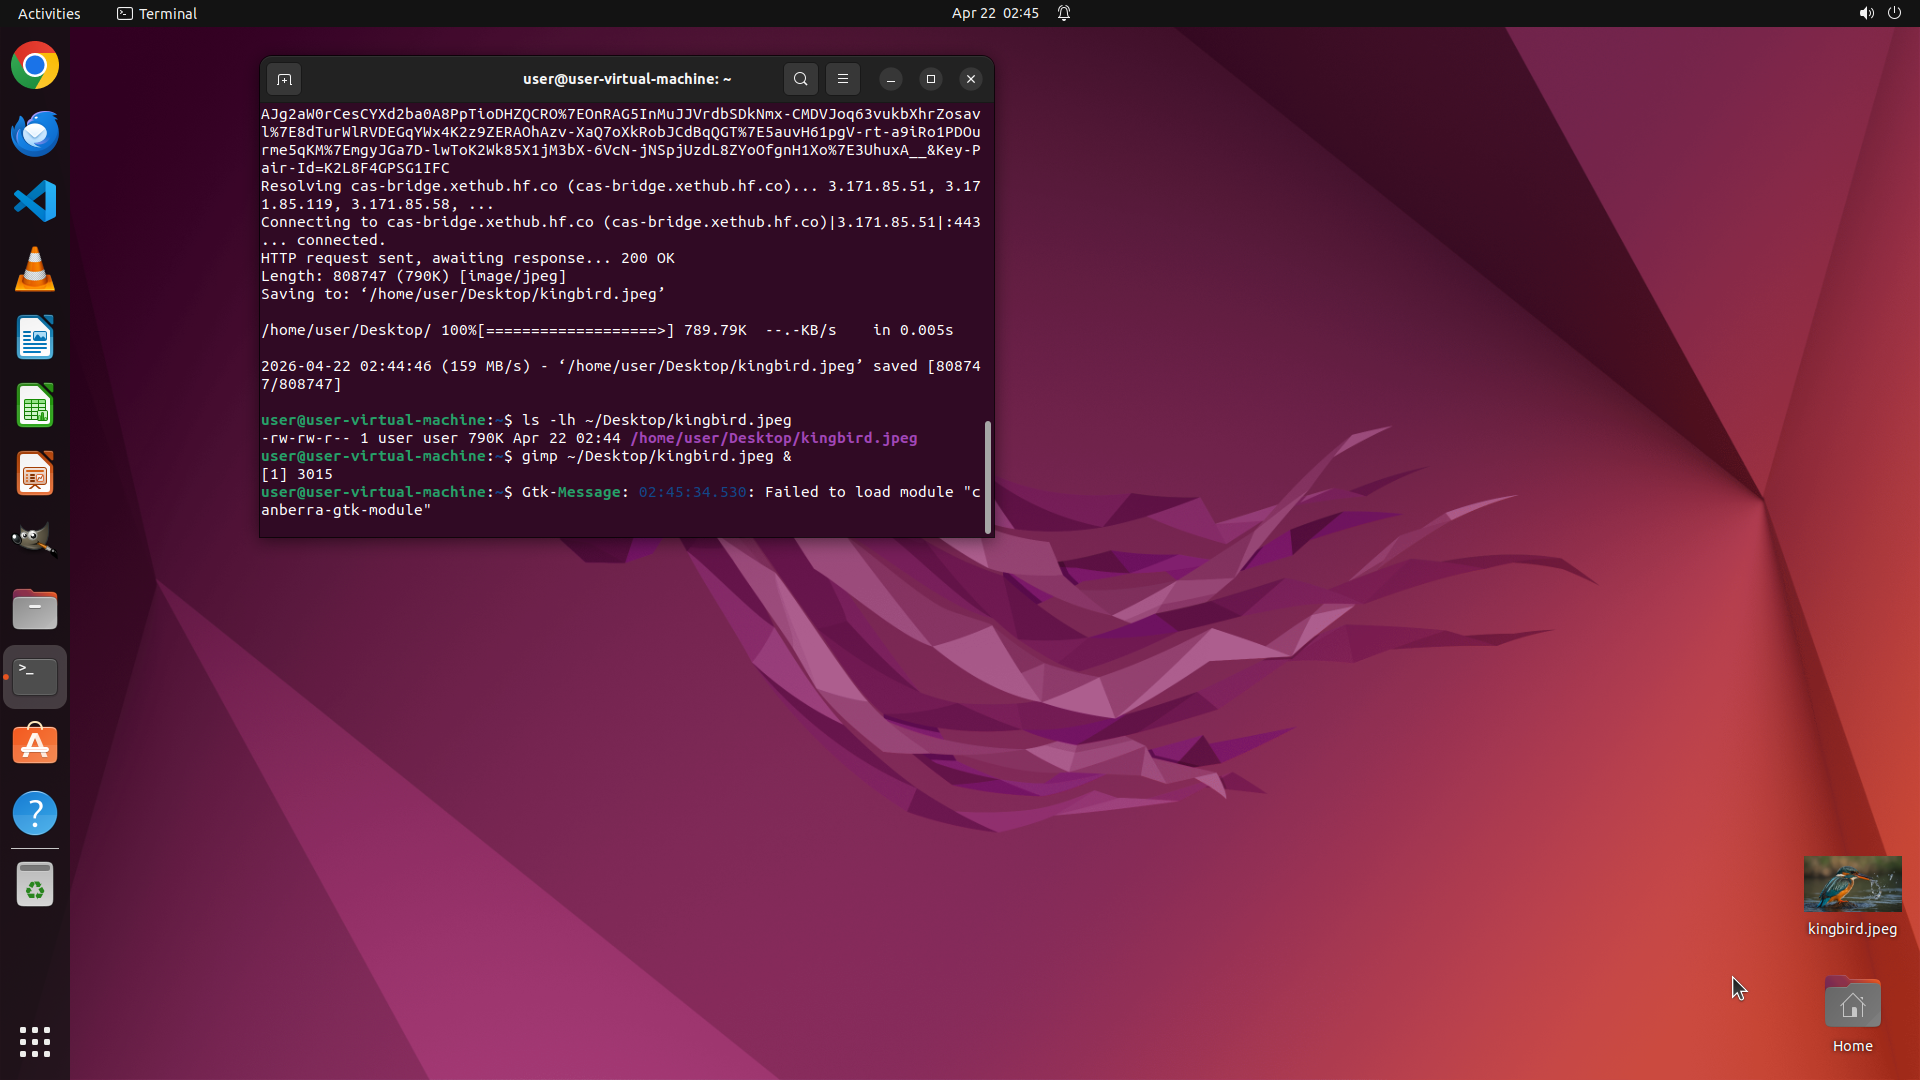The image size is (1920, 1080).
Task: Select the kingbird.jpeg desktop thumbnail
Action: pyautogui.click(x=1852, y=884)
